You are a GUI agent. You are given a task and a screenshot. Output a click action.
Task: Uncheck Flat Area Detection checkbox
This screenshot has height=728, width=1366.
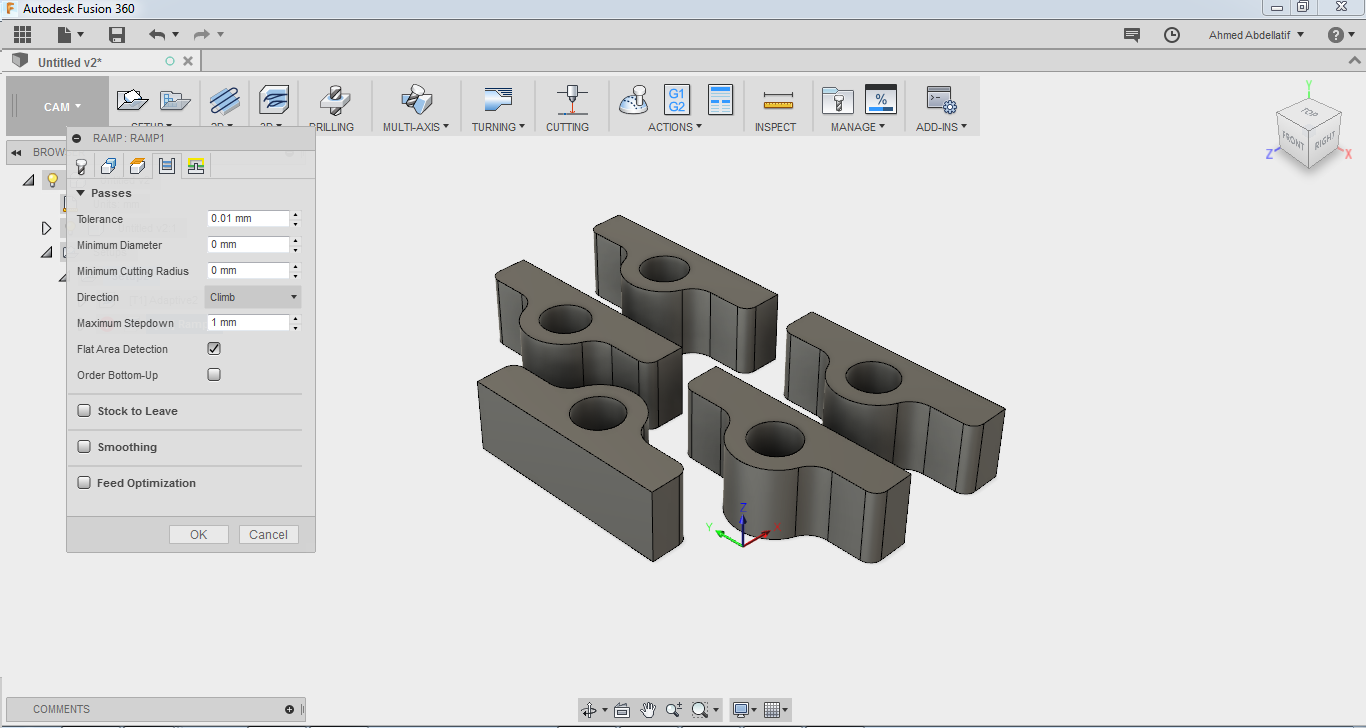point(214,349)
